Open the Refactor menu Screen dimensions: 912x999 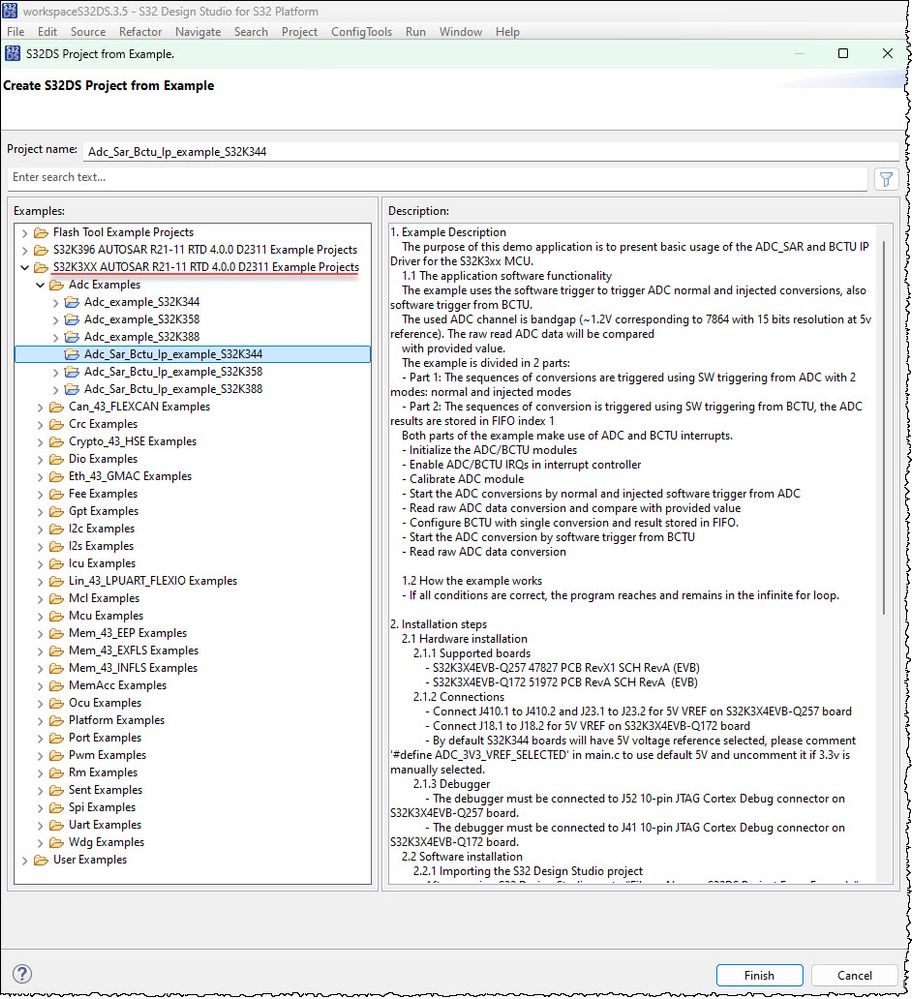pos(140,32)
